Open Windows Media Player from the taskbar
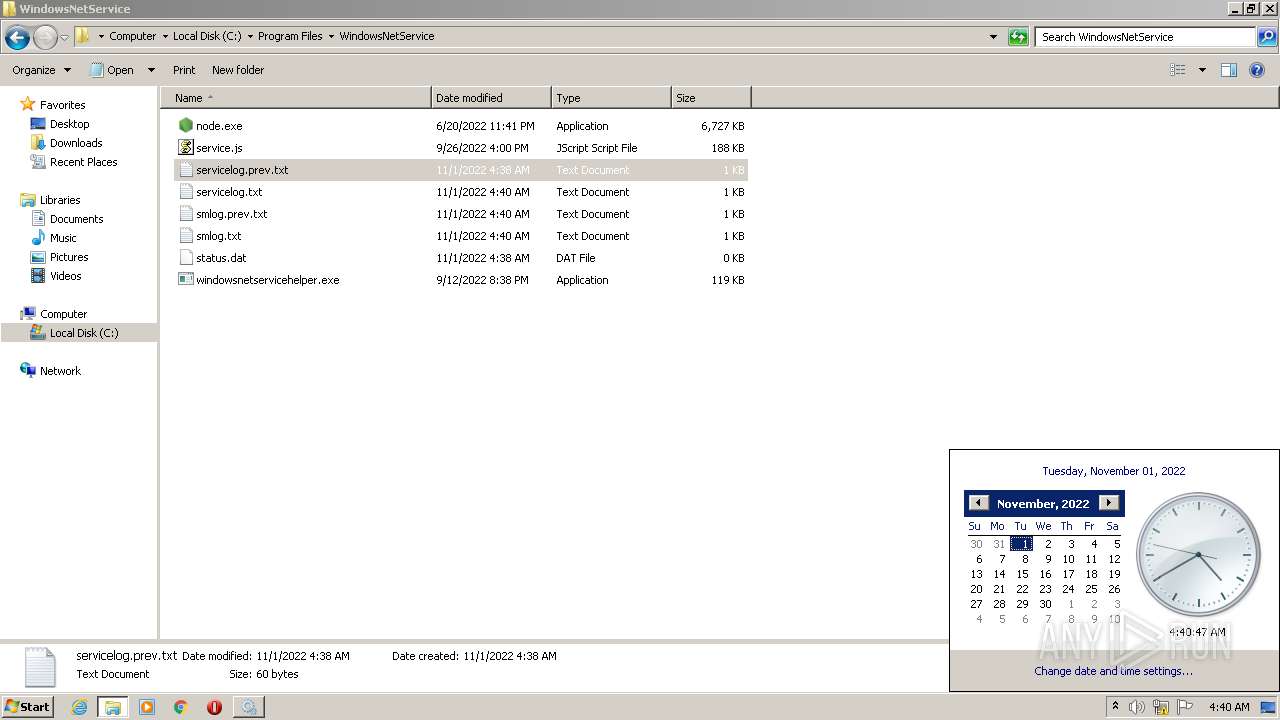The height and width of the screenshot is (720, 1280). click(x=147, y=707)
